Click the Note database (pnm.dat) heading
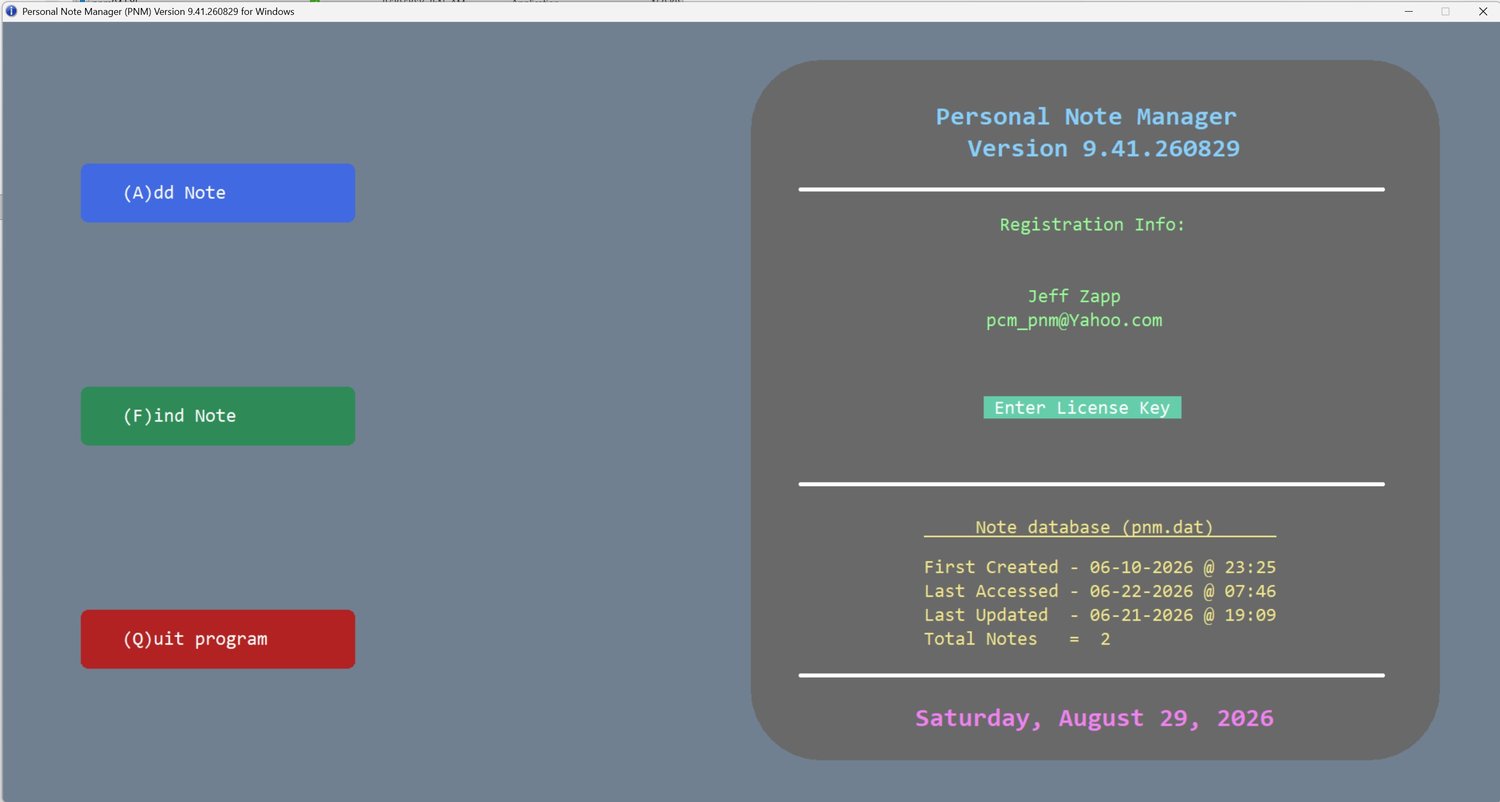1500x802 pixels. 1094,527
